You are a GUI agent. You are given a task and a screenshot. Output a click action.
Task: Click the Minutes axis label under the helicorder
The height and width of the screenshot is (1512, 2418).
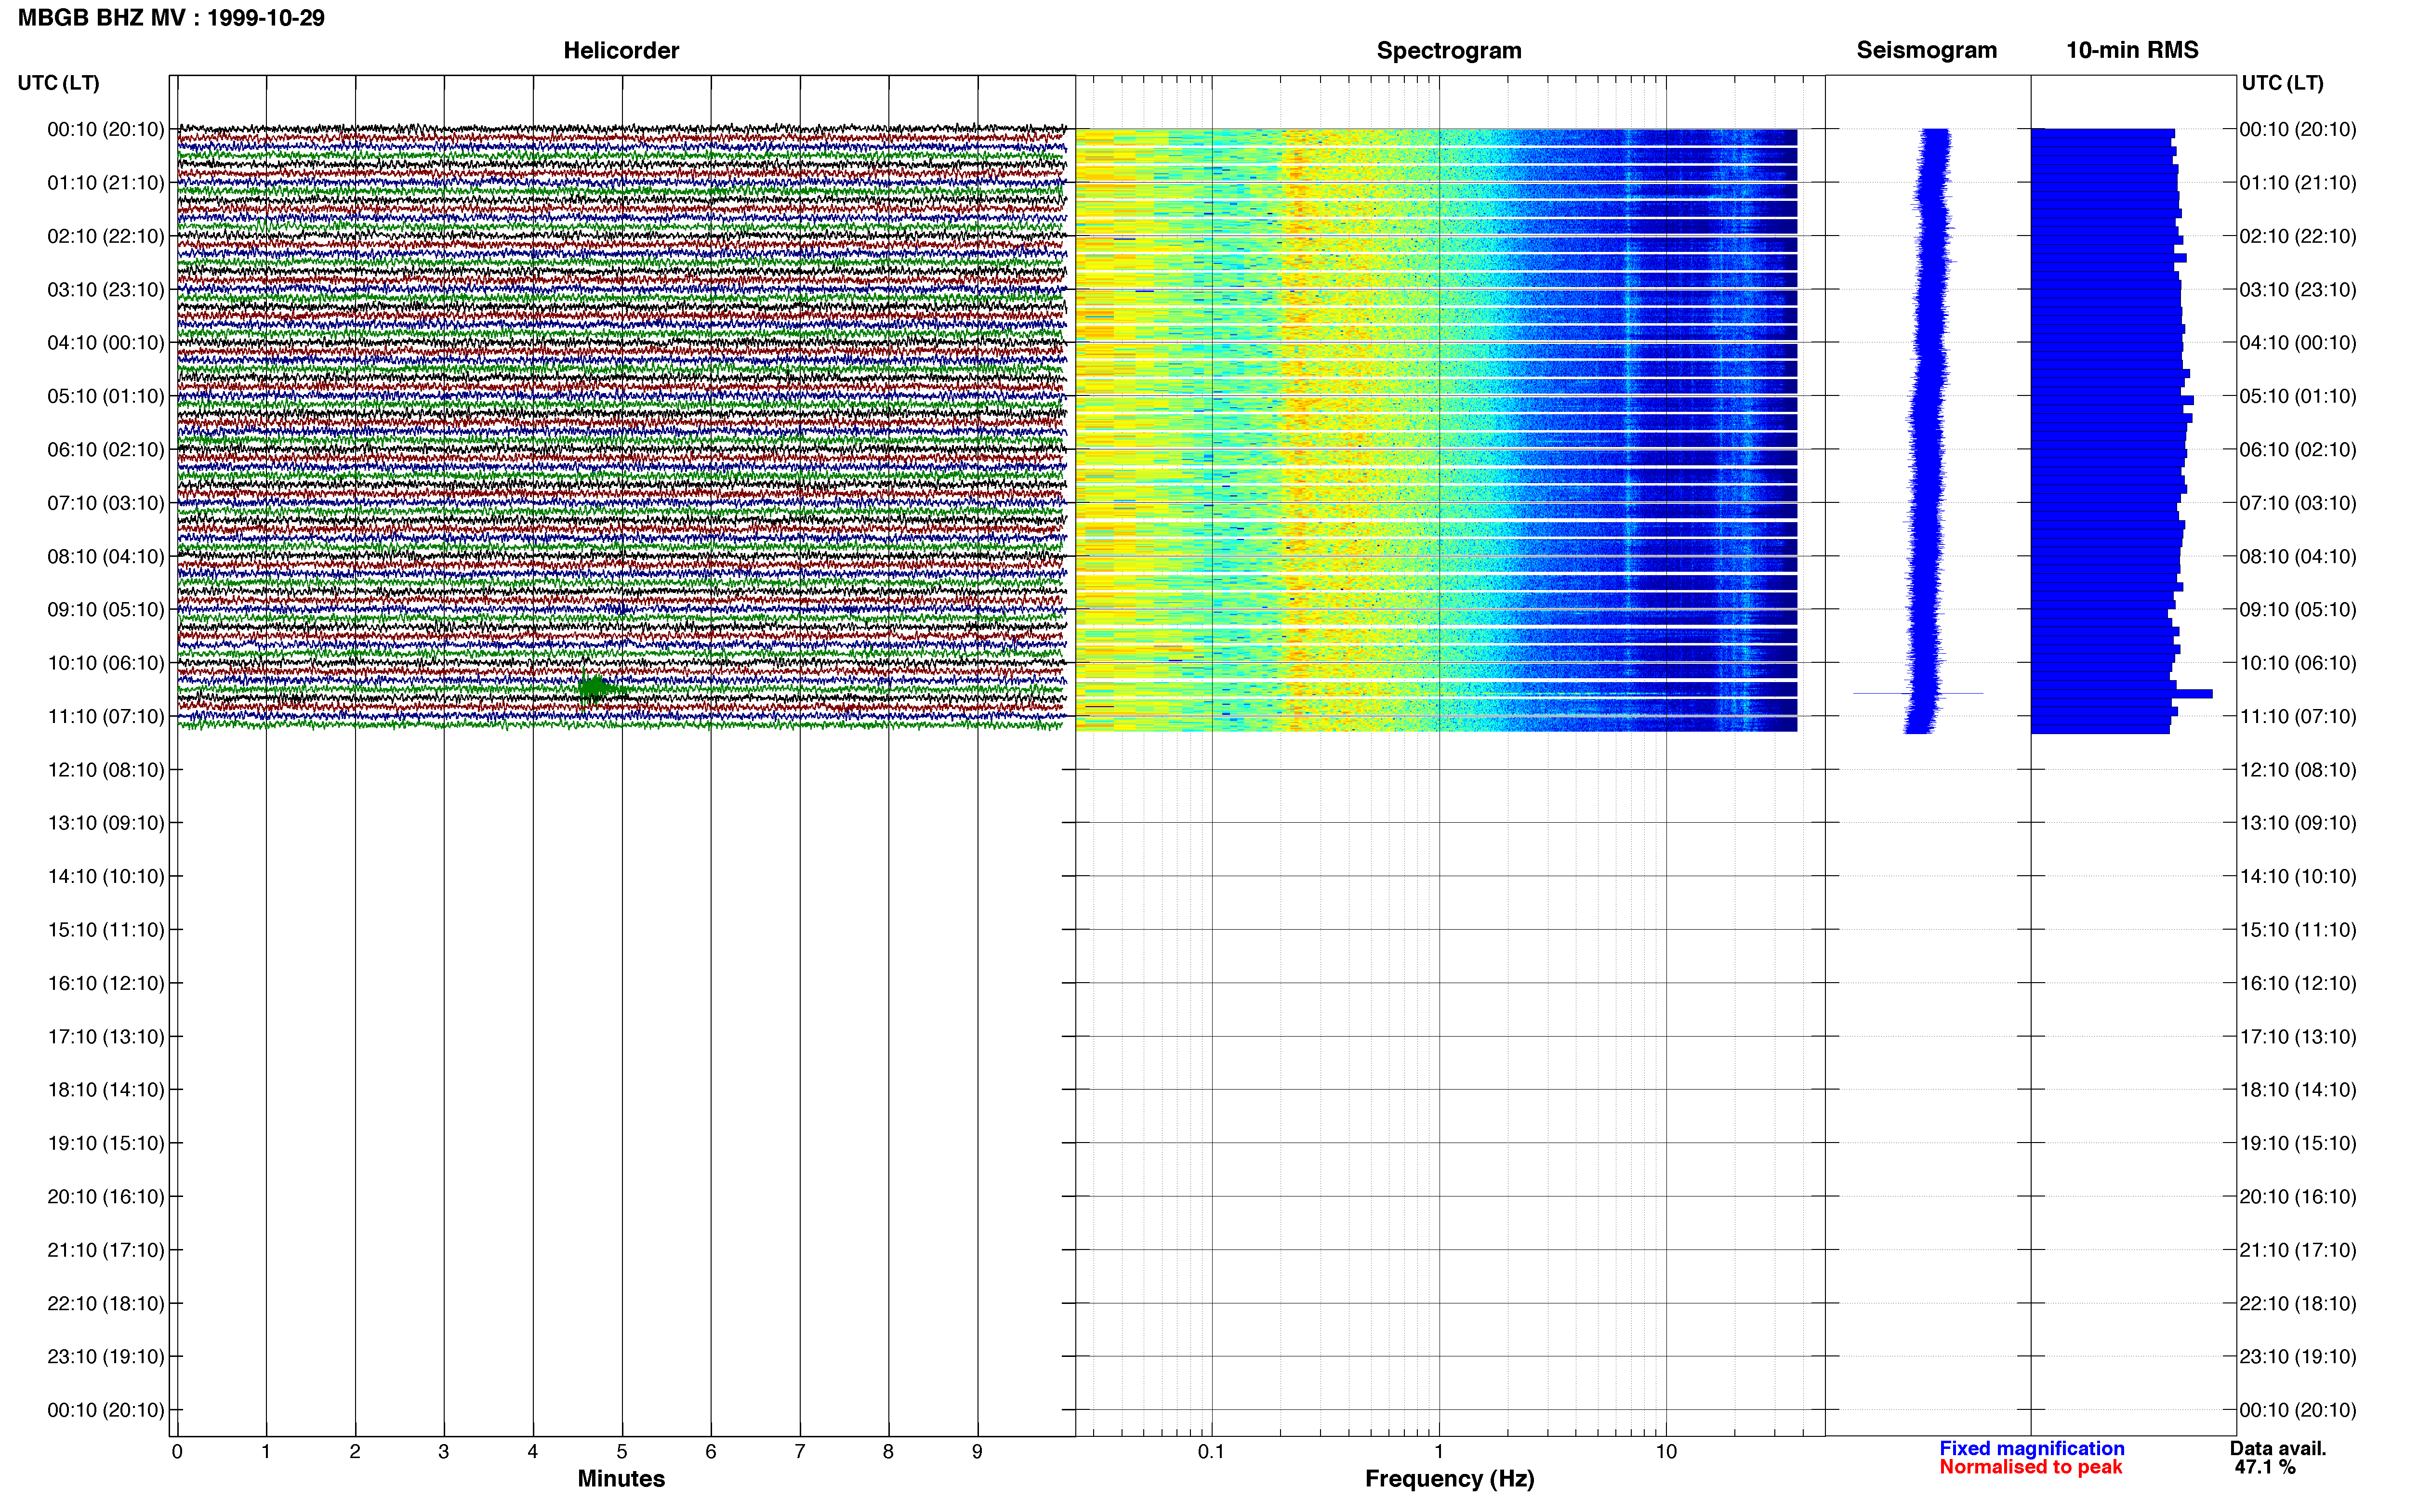[x=621, y=1479]
